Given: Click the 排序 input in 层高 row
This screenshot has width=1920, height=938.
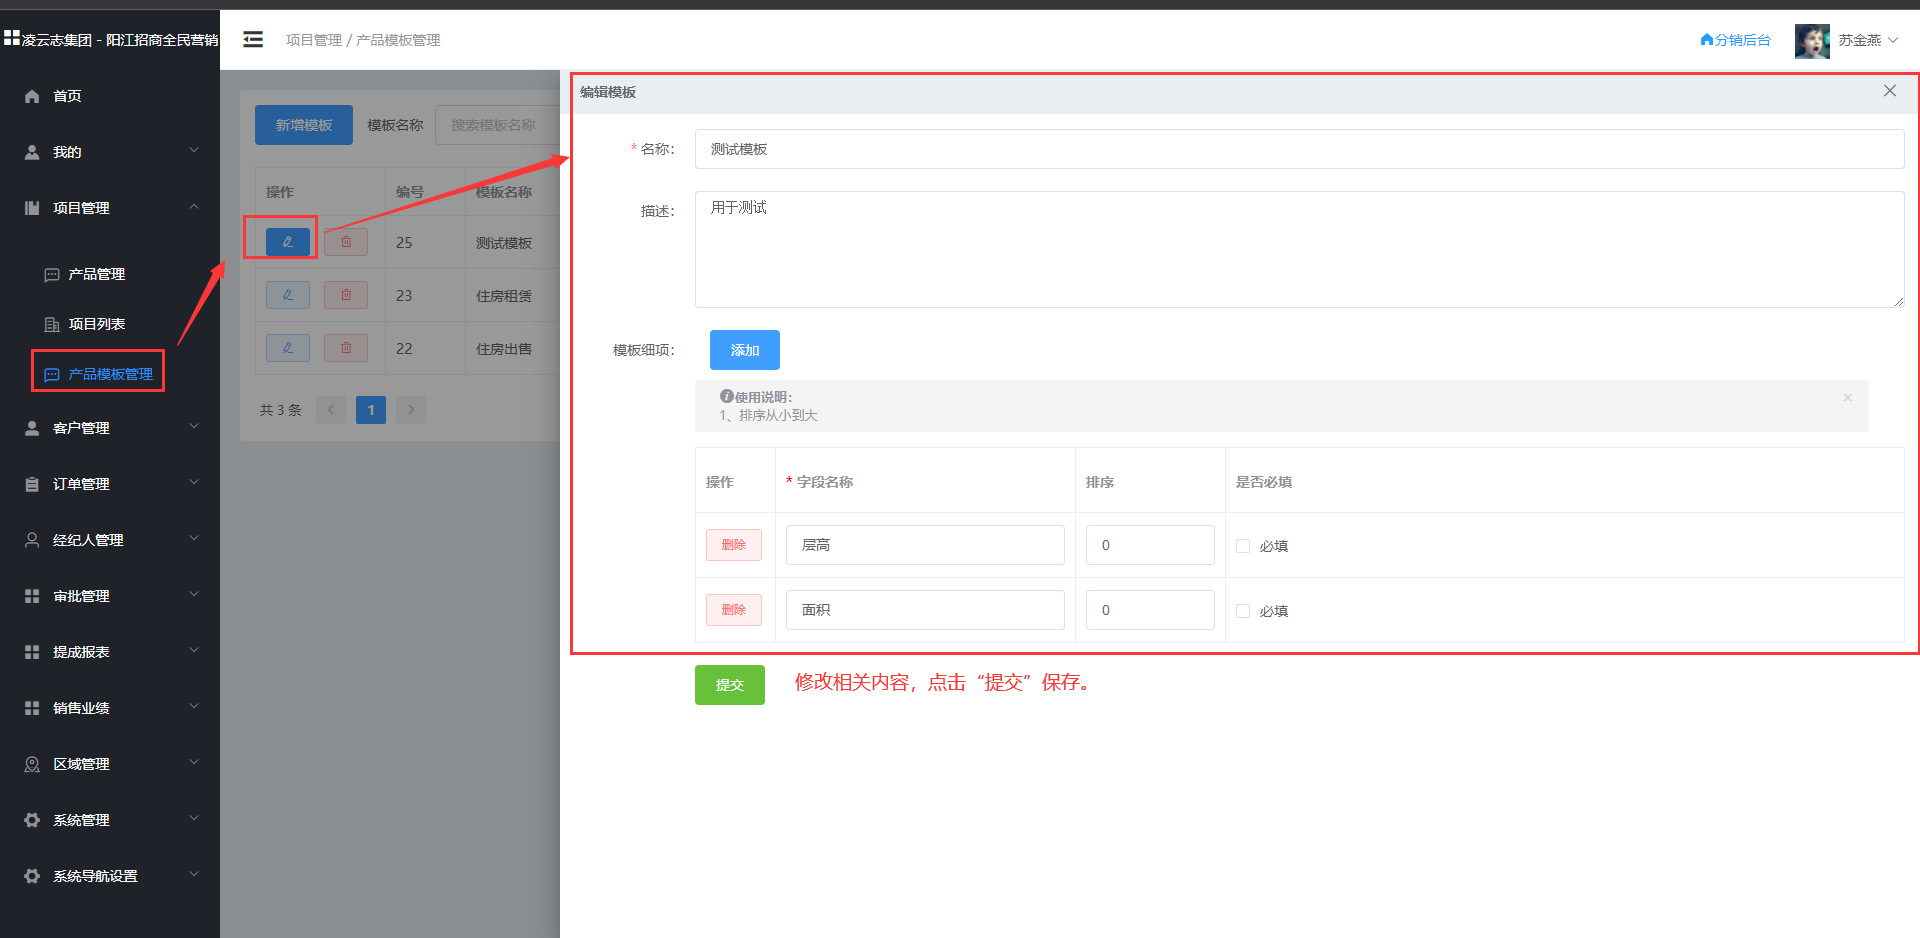Looking at the screenshot, I should pyautogui.click(x=1150, y=545).
